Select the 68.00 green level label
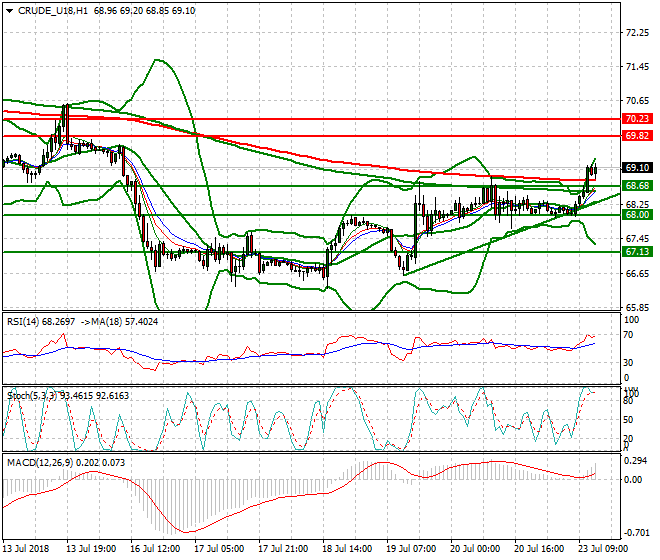Viewport: 660px width, 560px height. [x=637, y=215]
